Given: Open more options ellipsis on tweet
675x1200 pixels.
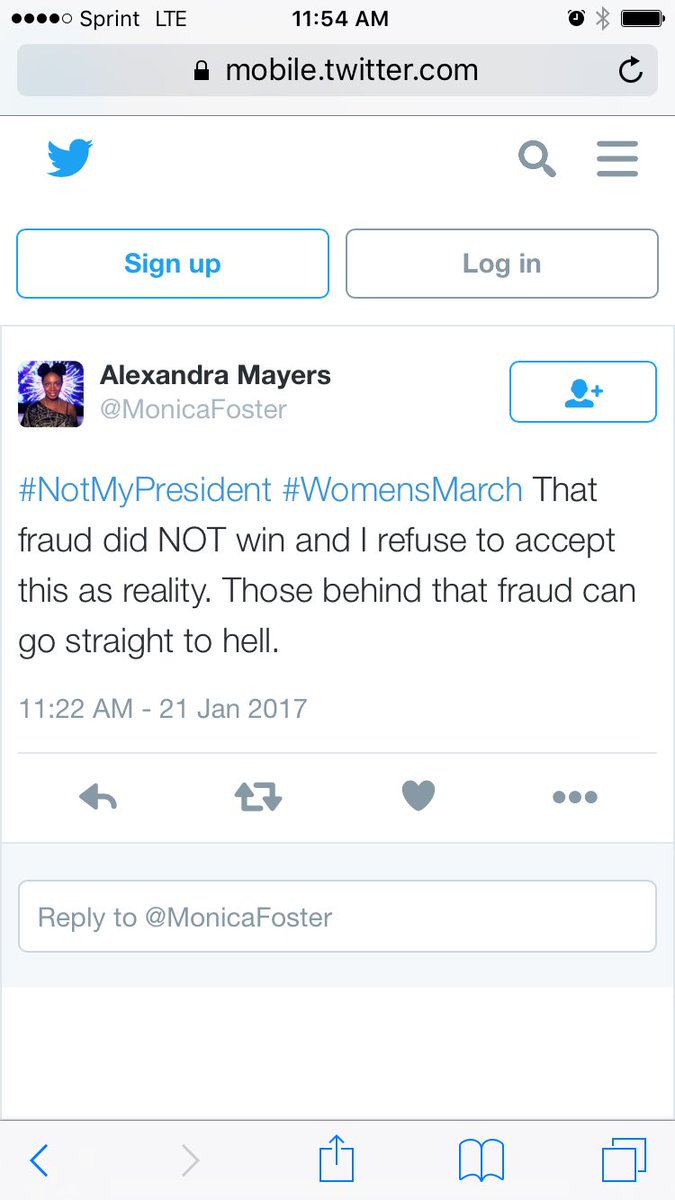Looking at the screenshot, I should (575, 797).
